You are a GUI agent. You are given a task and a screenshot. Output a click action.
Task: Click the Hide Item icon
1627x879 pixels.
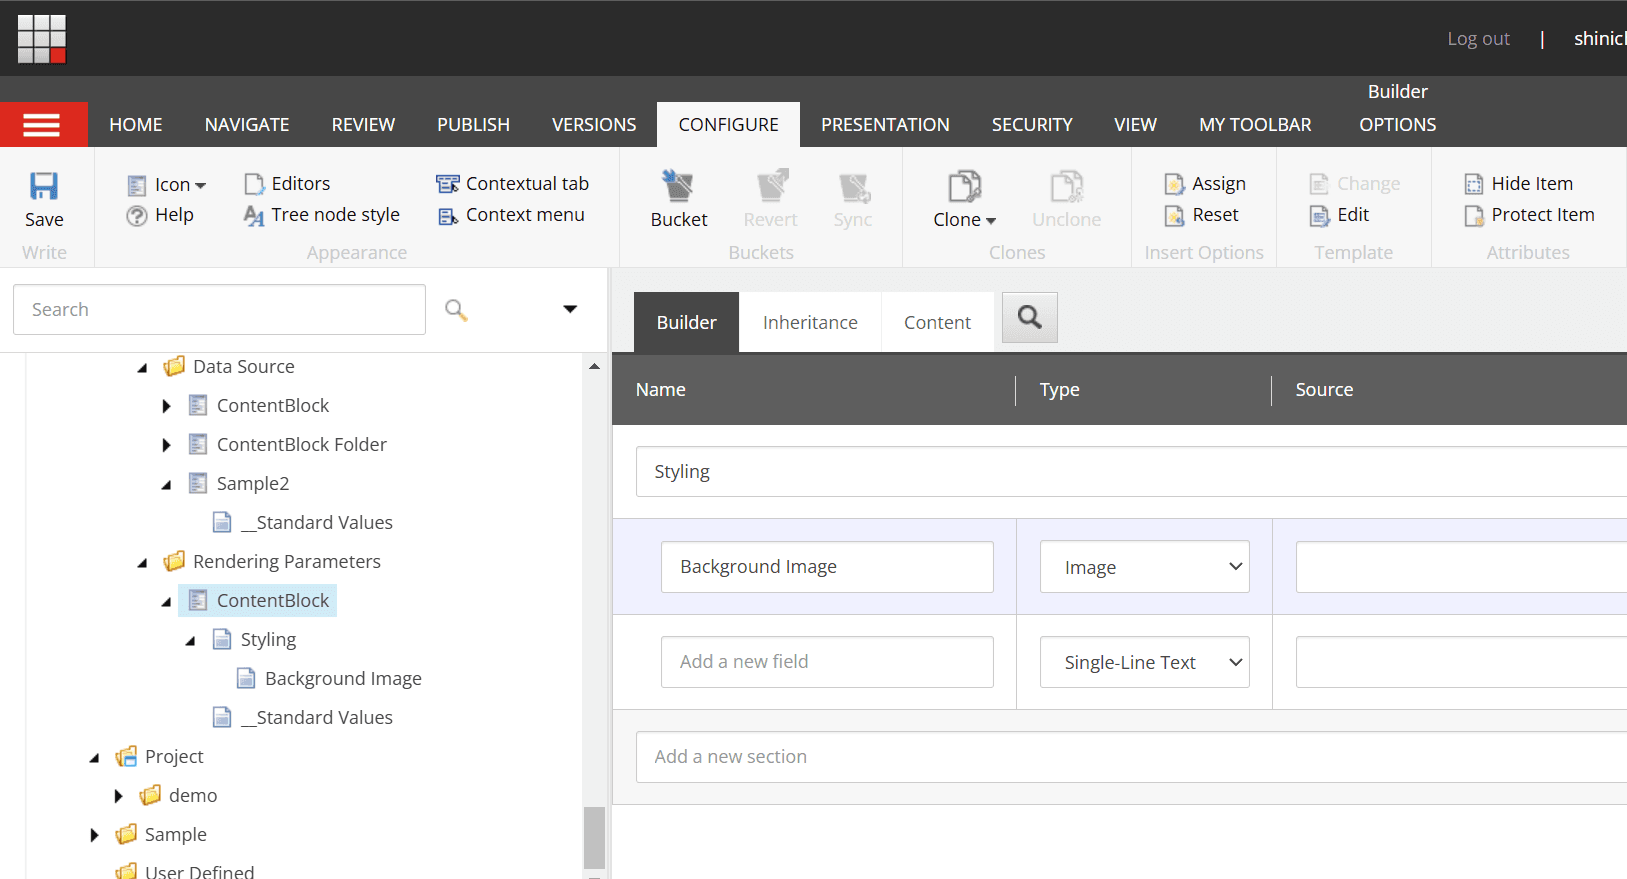tap(1474, 184)
